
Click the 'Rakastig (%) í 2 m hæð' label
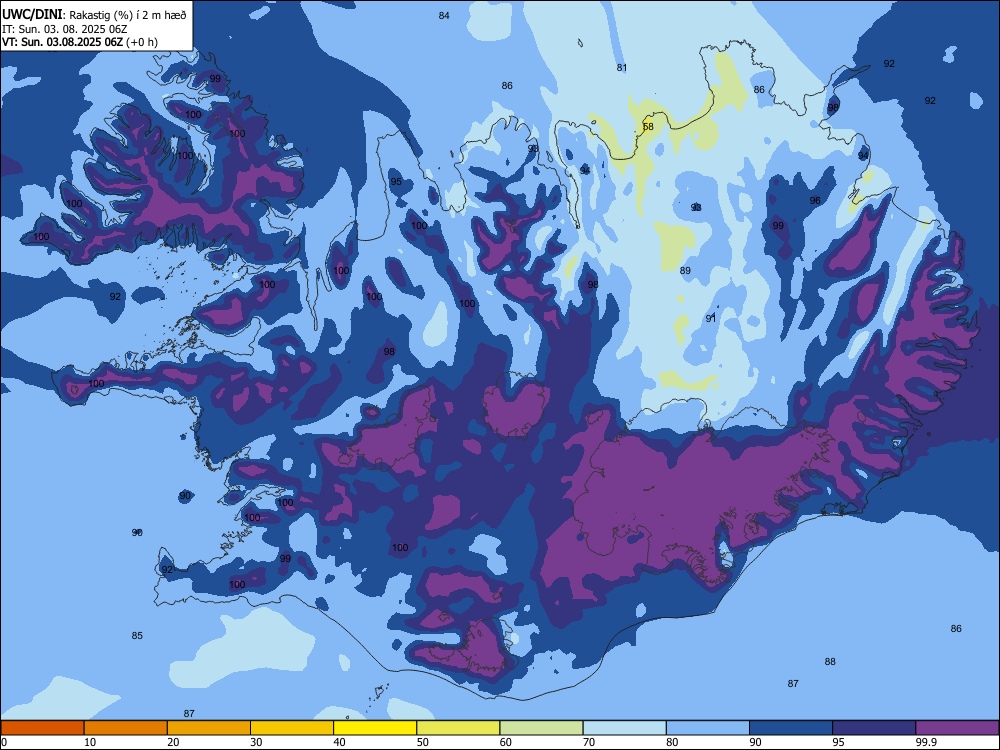point(128,15)
